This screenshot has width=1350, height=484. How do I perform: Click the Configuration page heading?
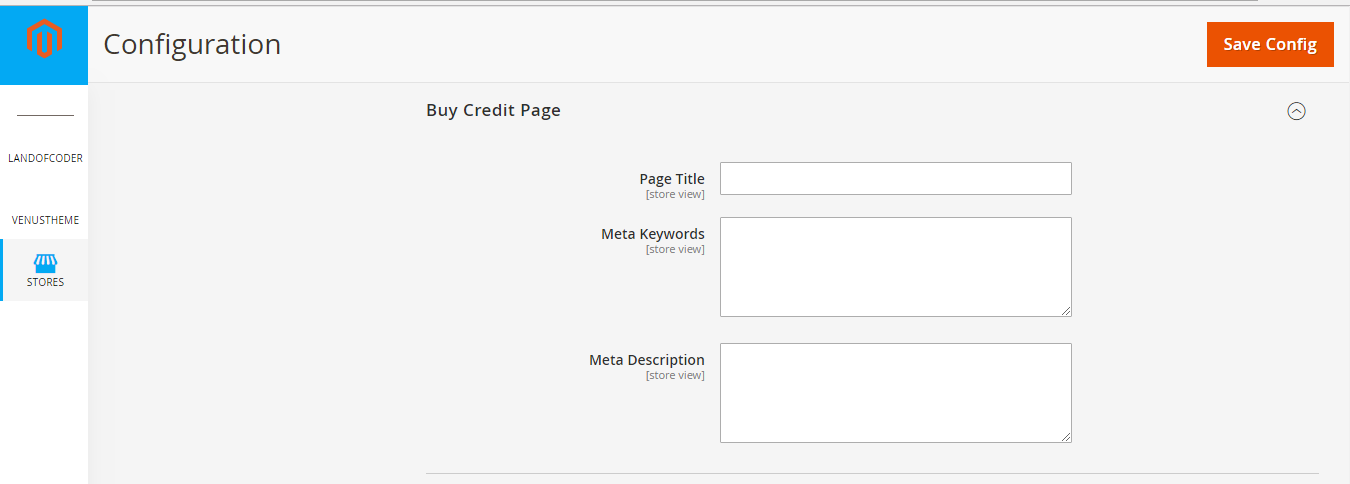(192, 44)
